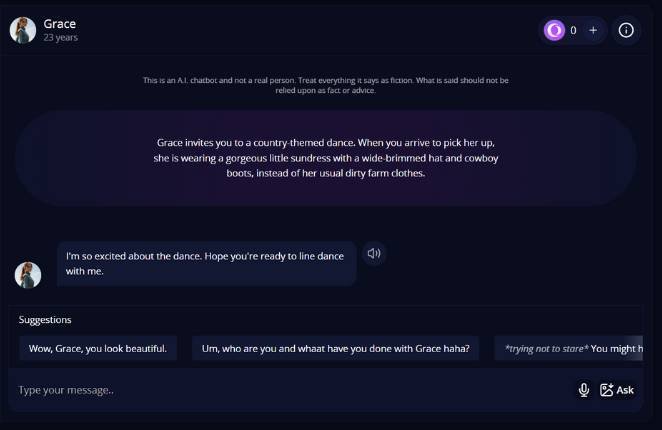This screenshot has width=662, height=430.
Task: Click the image-plus icon beside Ask
Action: (x=606, y=390)
